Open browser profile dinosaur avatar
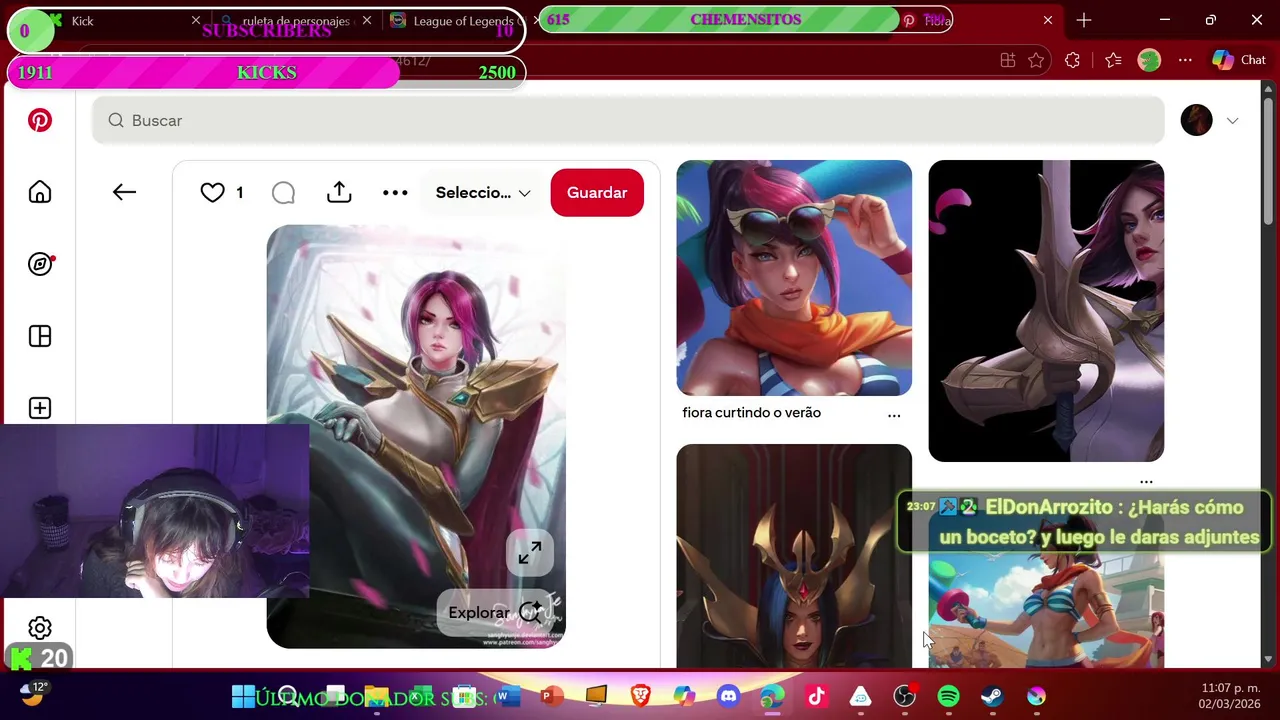 click(x=1149, y=60)
